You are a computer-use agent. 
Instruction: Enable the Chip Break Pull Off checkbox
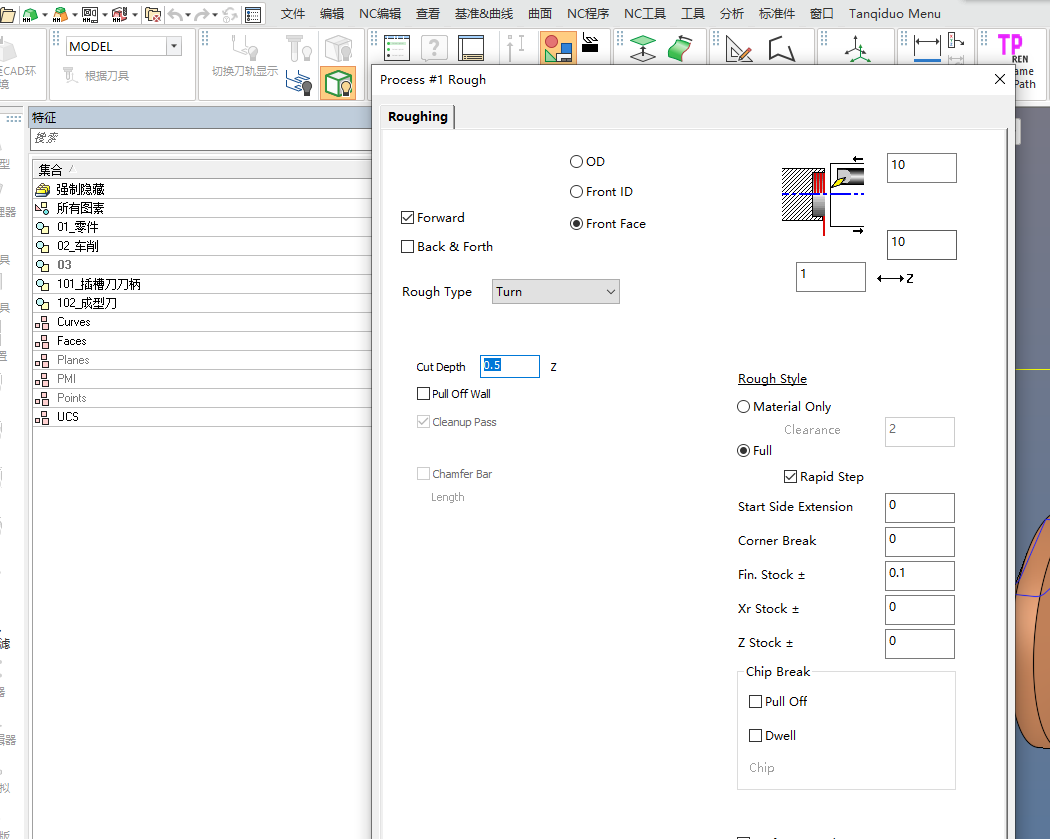point(755,702)
